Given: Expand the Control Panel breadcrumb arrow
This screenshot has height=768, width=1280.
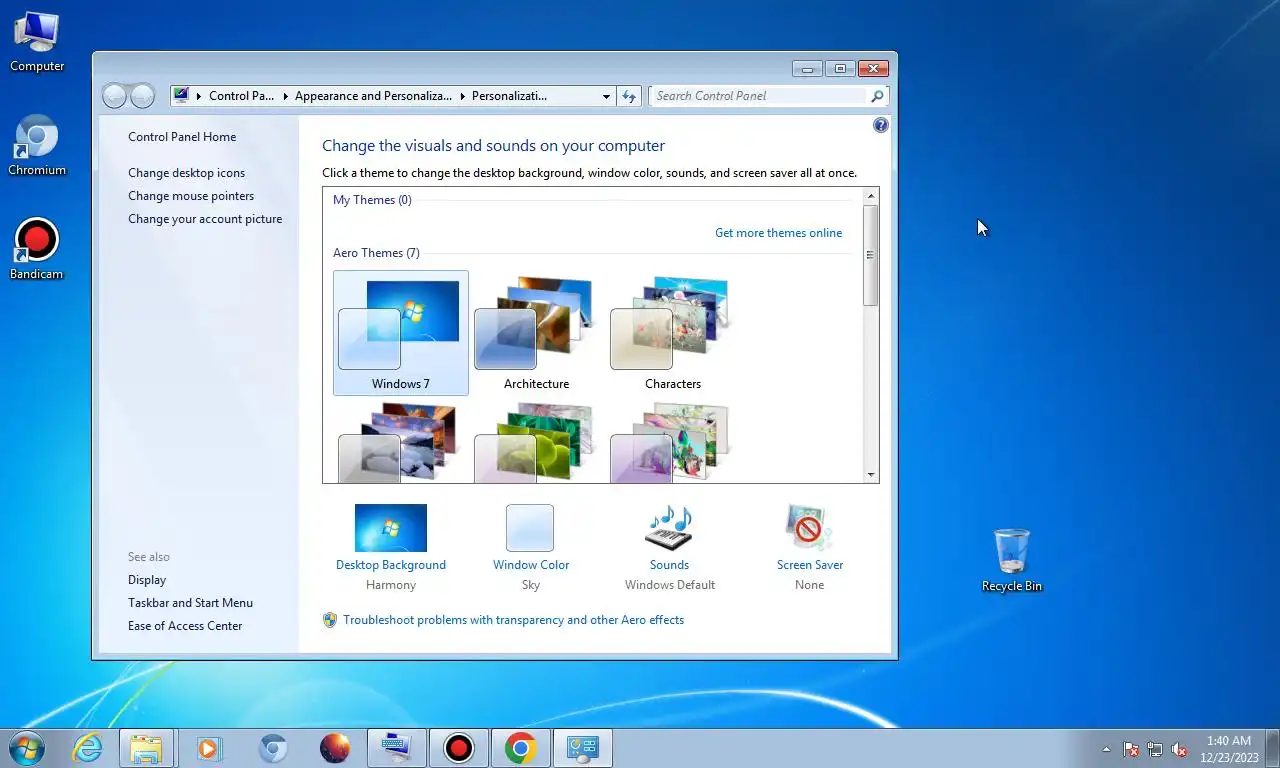Looking at the screenshot, I should tap(199, 96).
